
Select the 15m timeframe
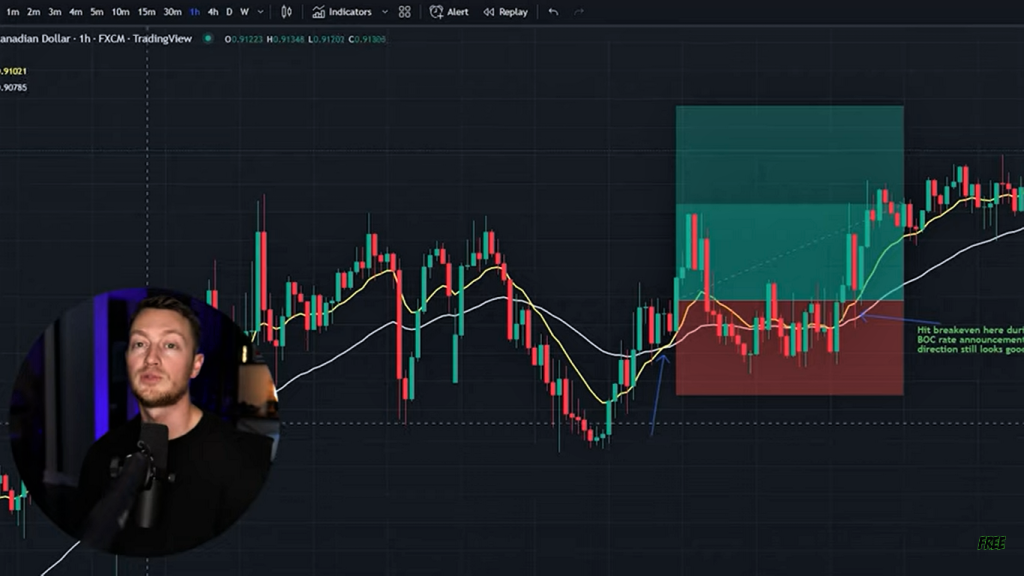[147, 12]
